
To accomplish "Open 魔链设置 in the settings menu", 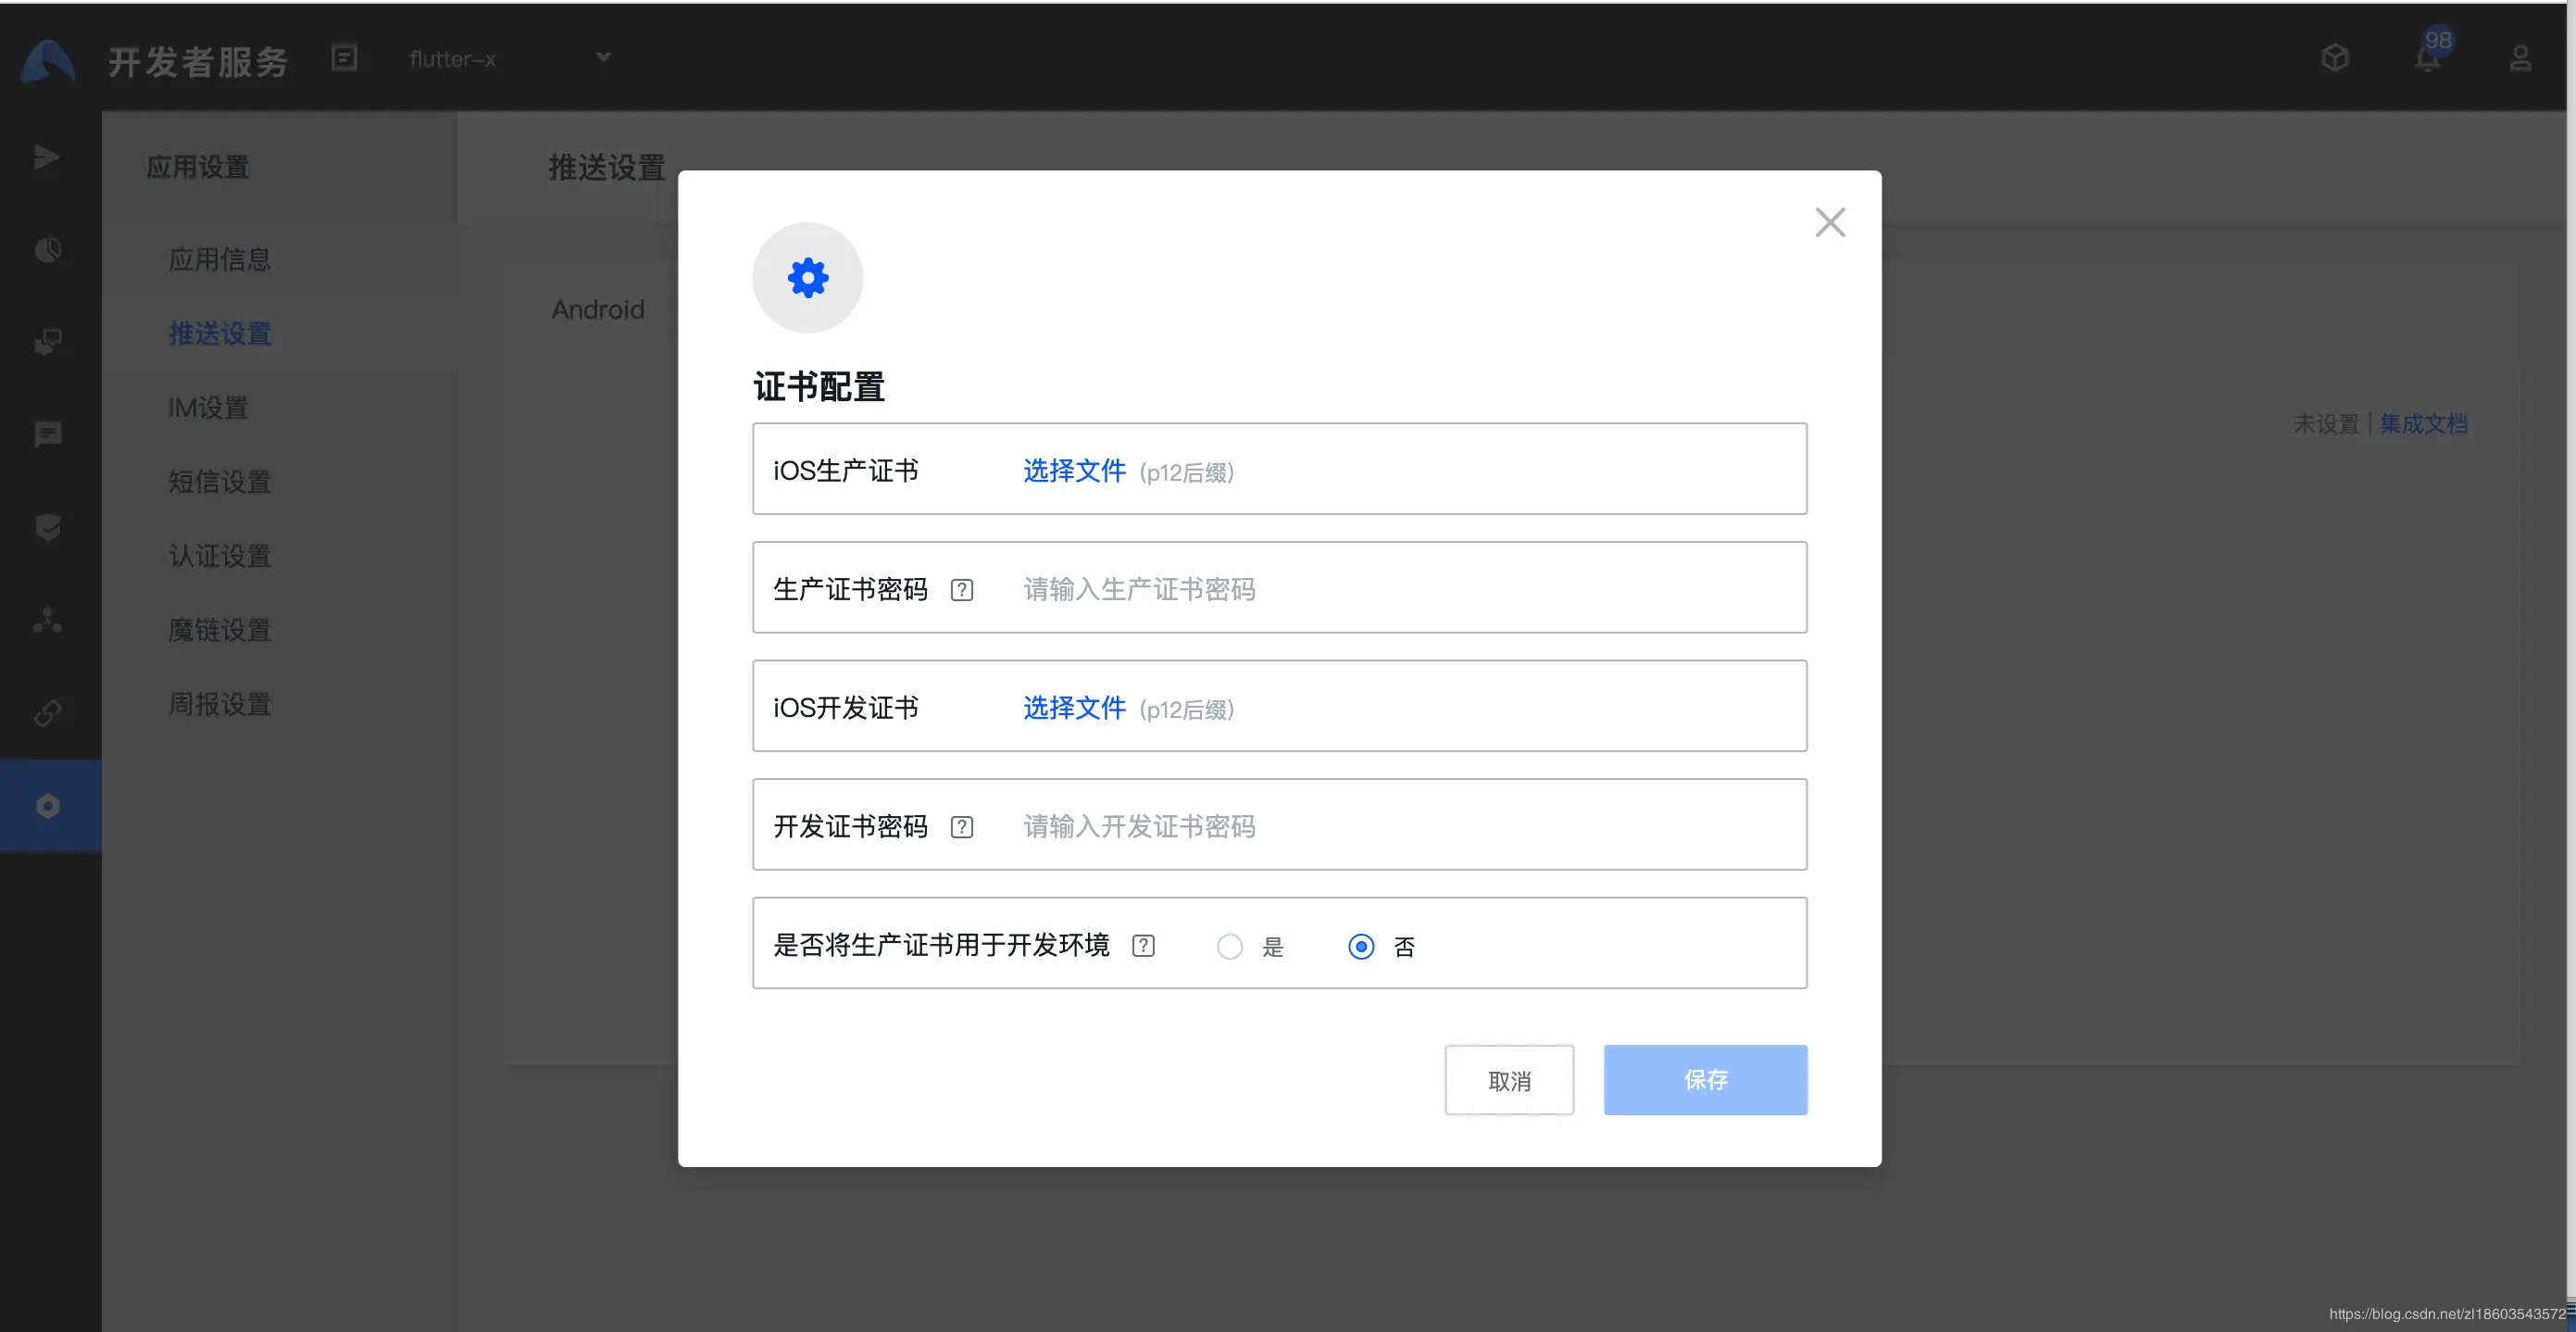I will tap(220, 630).
